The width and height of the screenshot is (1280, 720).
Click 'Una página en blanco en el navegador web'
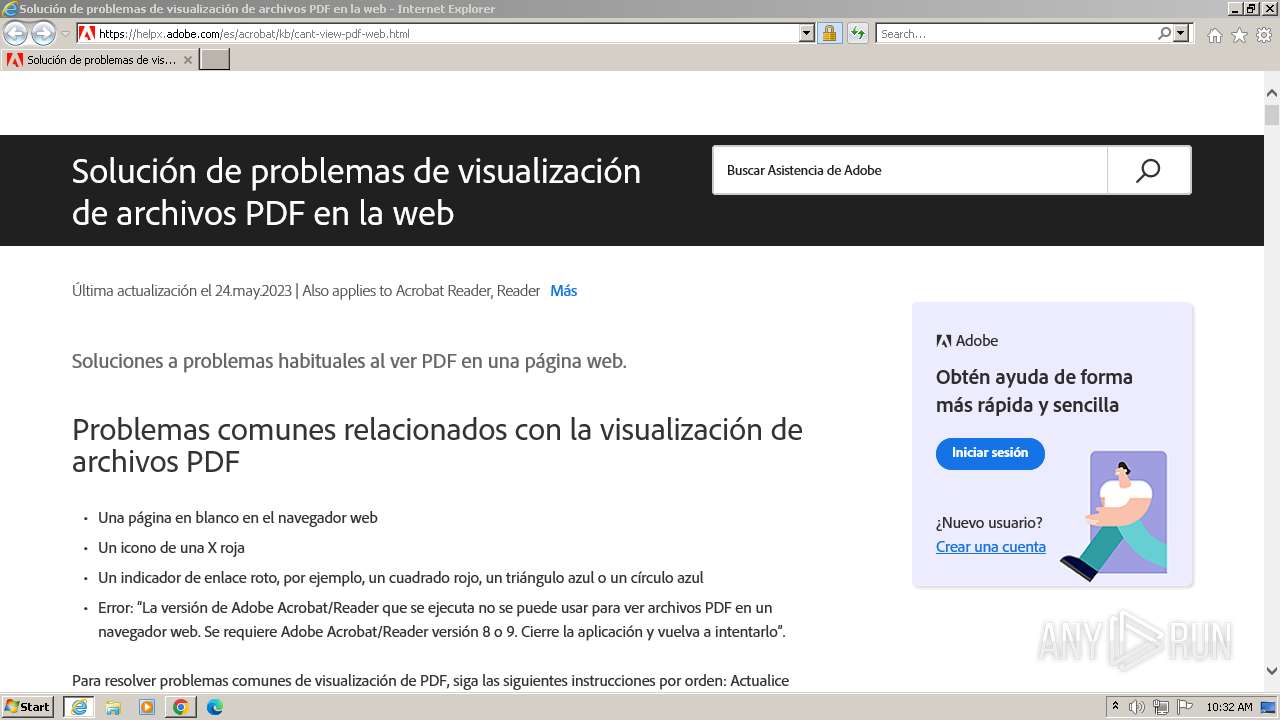pyautogui.click(x=238, y=518)
